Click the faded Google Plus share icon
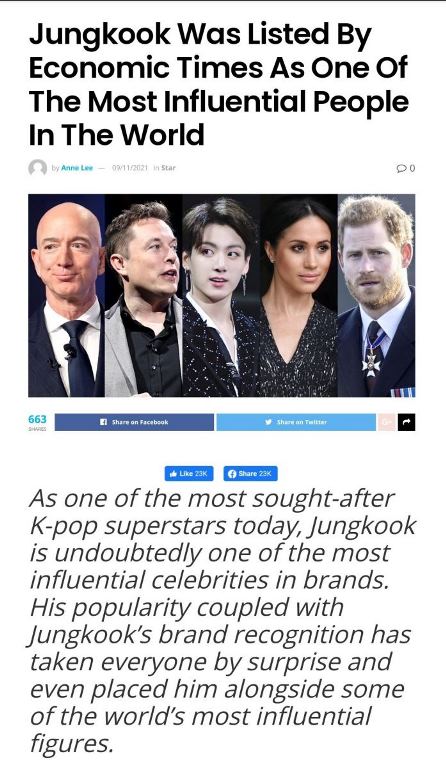This screenshot has height=768, width=446. click(386, 422)
